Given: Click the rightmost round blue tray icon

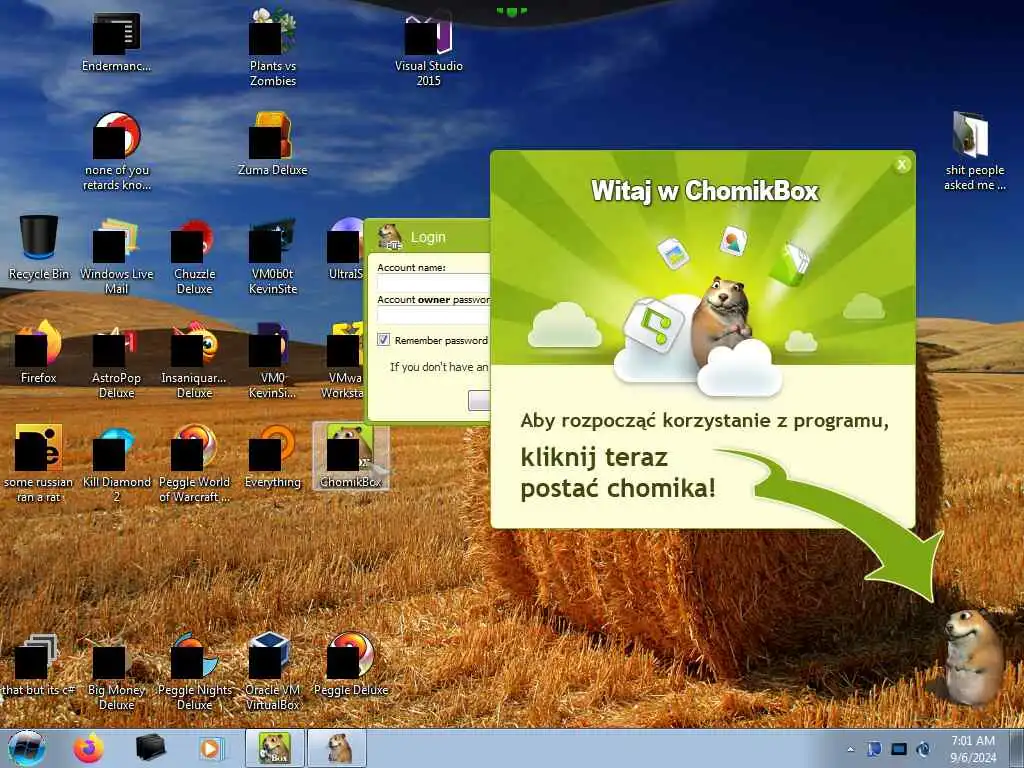Looking at the screenshot, I should pyautogui.click(x=923, y=749).
